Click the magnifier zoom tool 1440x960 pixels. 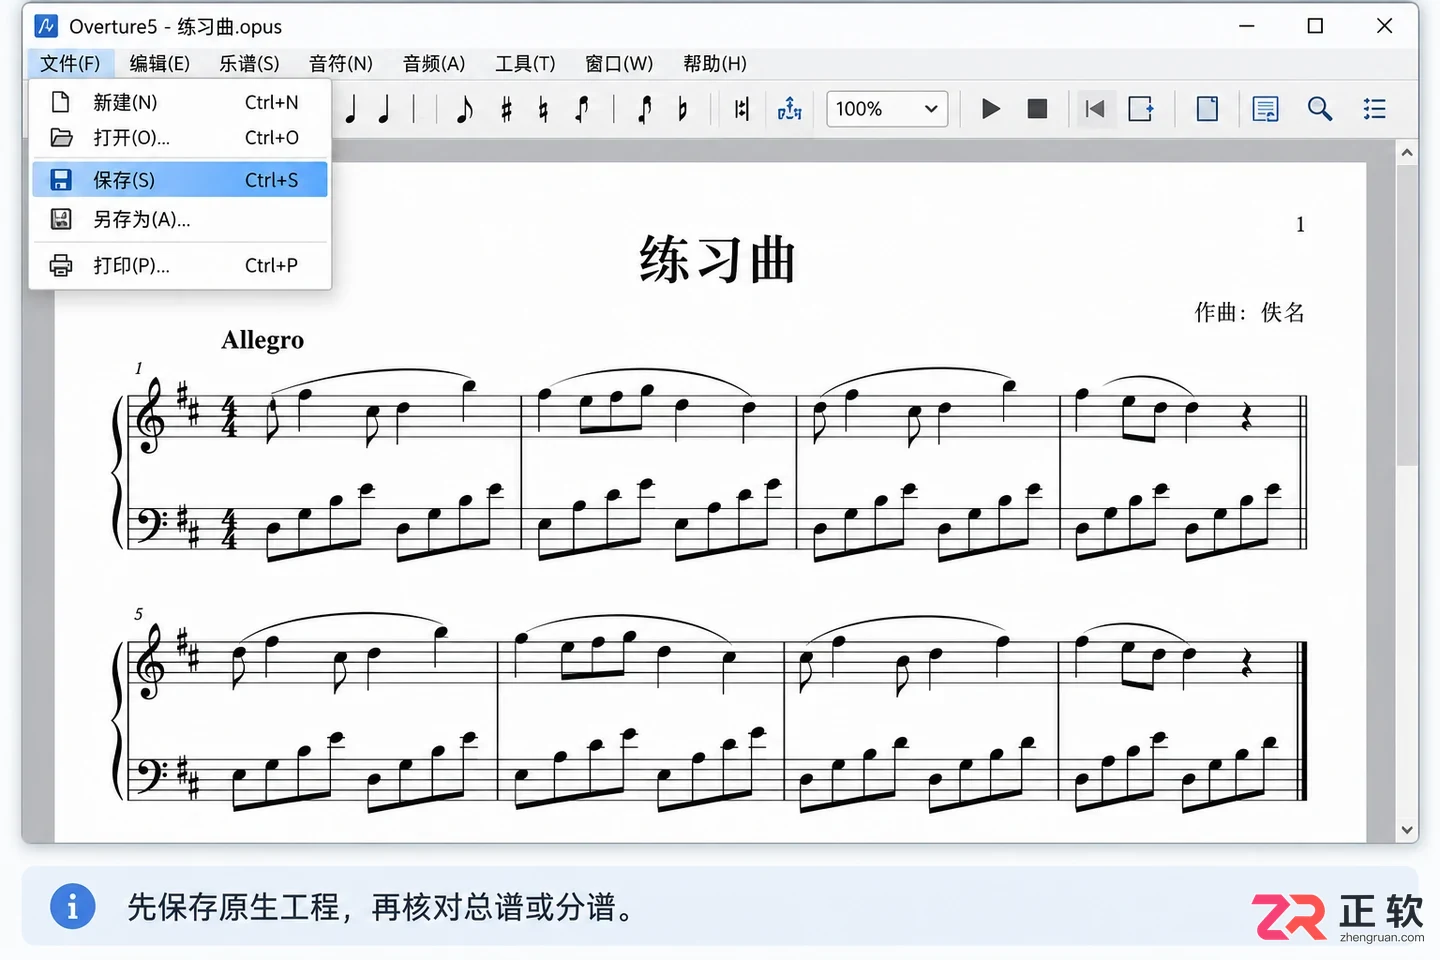coord(1320,109)
